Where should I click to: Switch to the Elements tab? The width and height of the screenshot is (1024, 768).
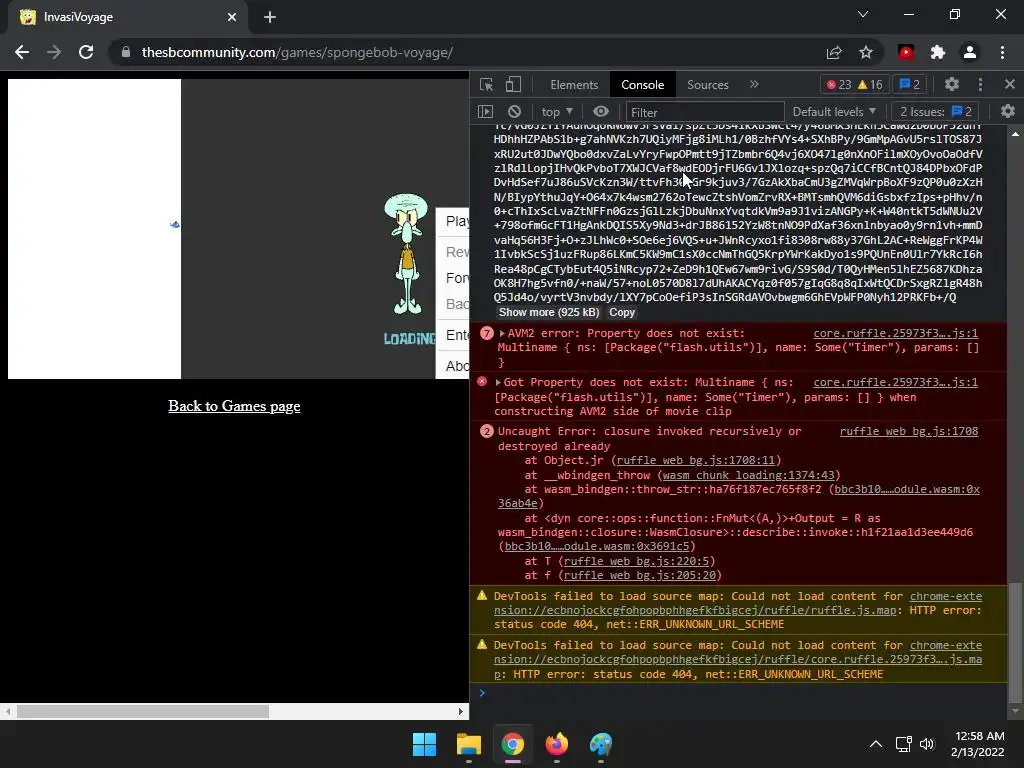pyautogui.click(x=574, y=85)
